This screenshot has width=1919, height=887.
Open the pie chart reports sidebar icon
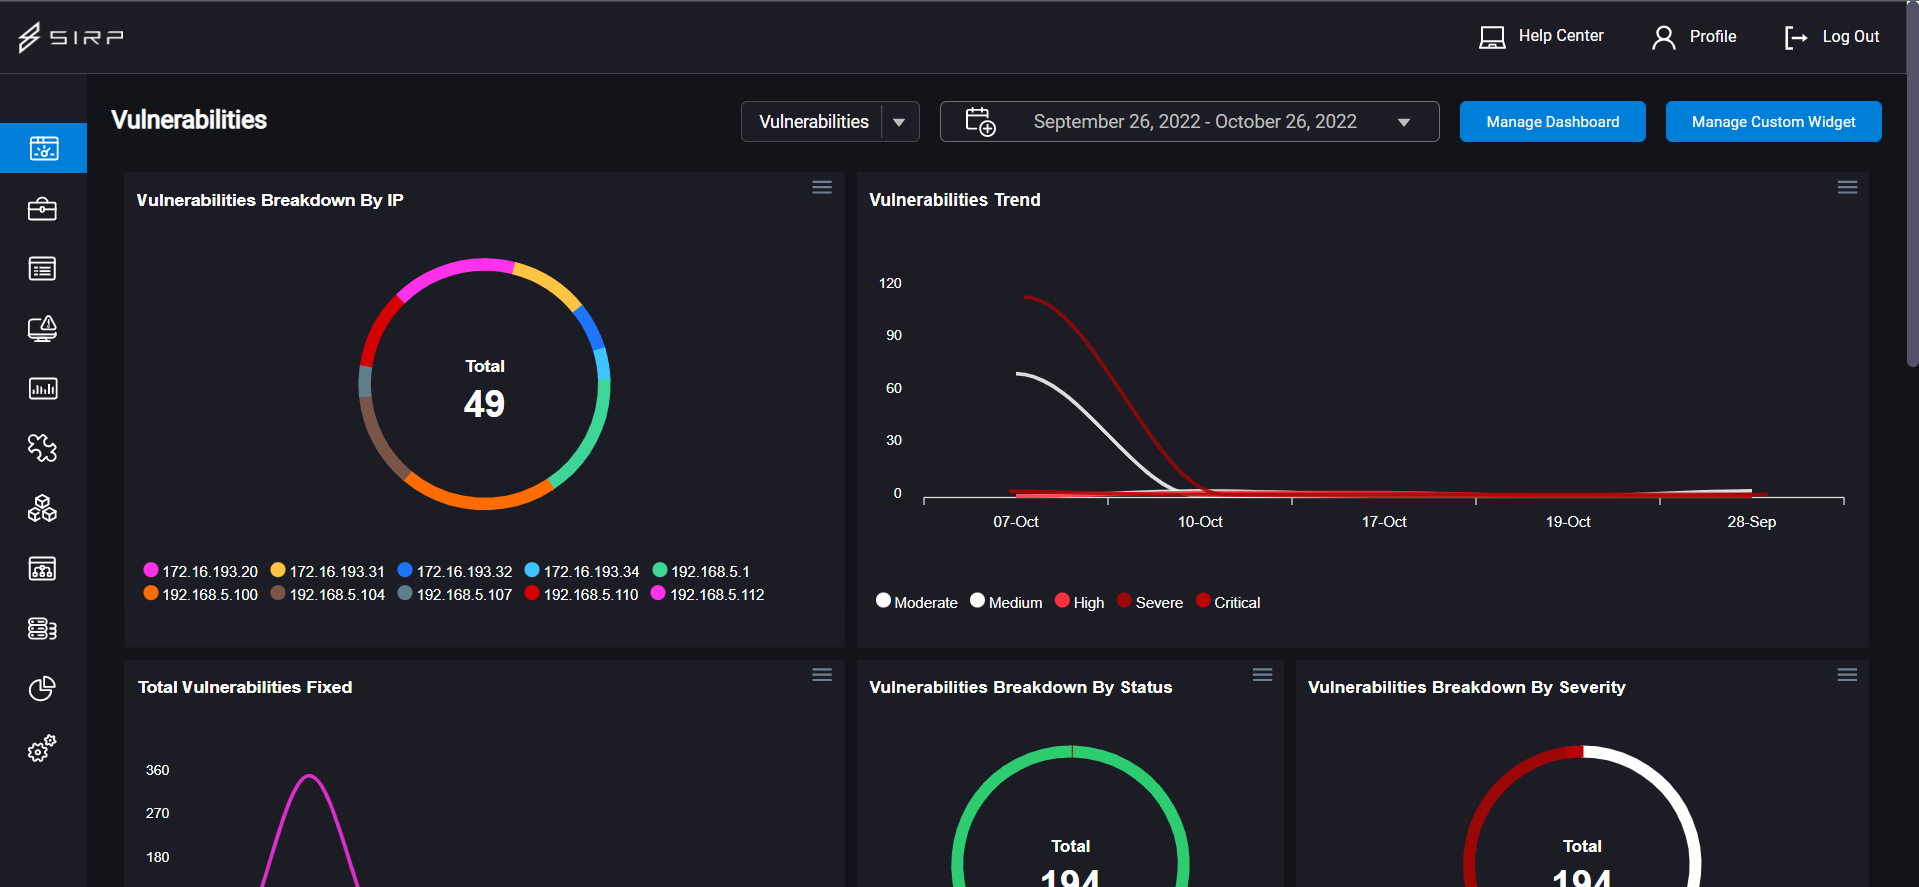tap(42, 688)
